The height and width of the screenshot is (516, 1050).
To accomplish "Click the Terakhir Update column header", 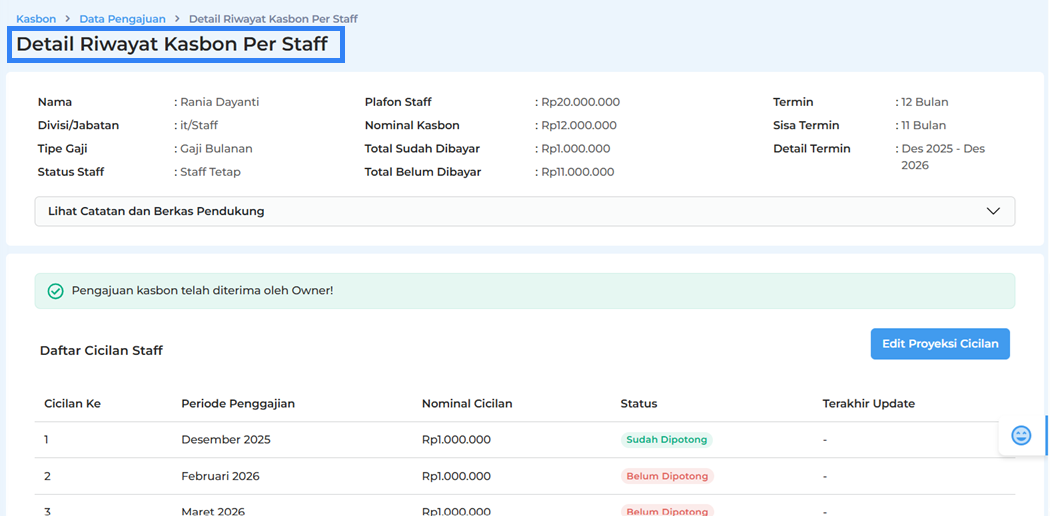I will coord(868,404).
